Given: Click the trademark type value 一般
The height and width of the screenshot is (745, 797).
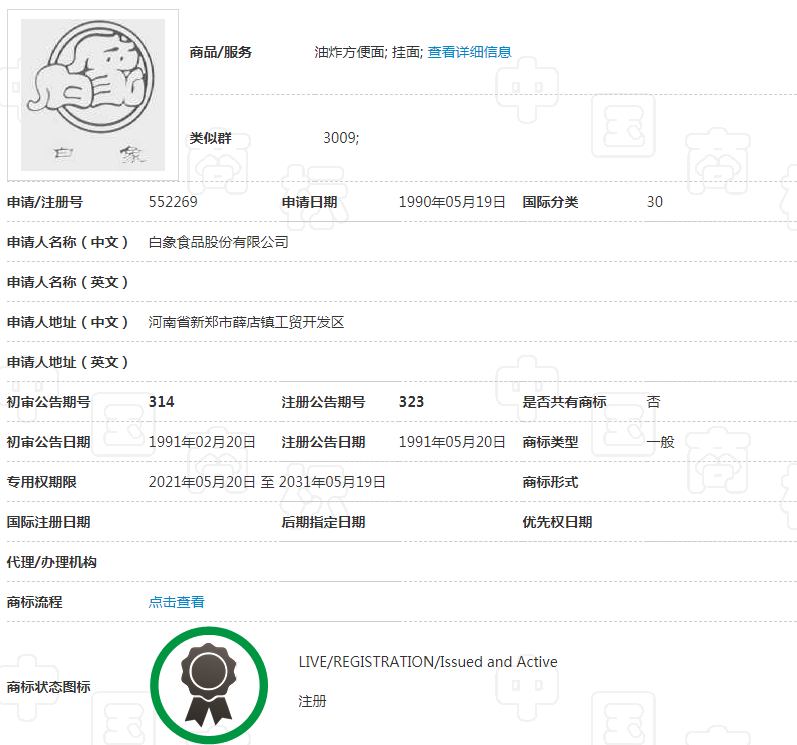Looking at the screenshot, I should pos(660,442).
